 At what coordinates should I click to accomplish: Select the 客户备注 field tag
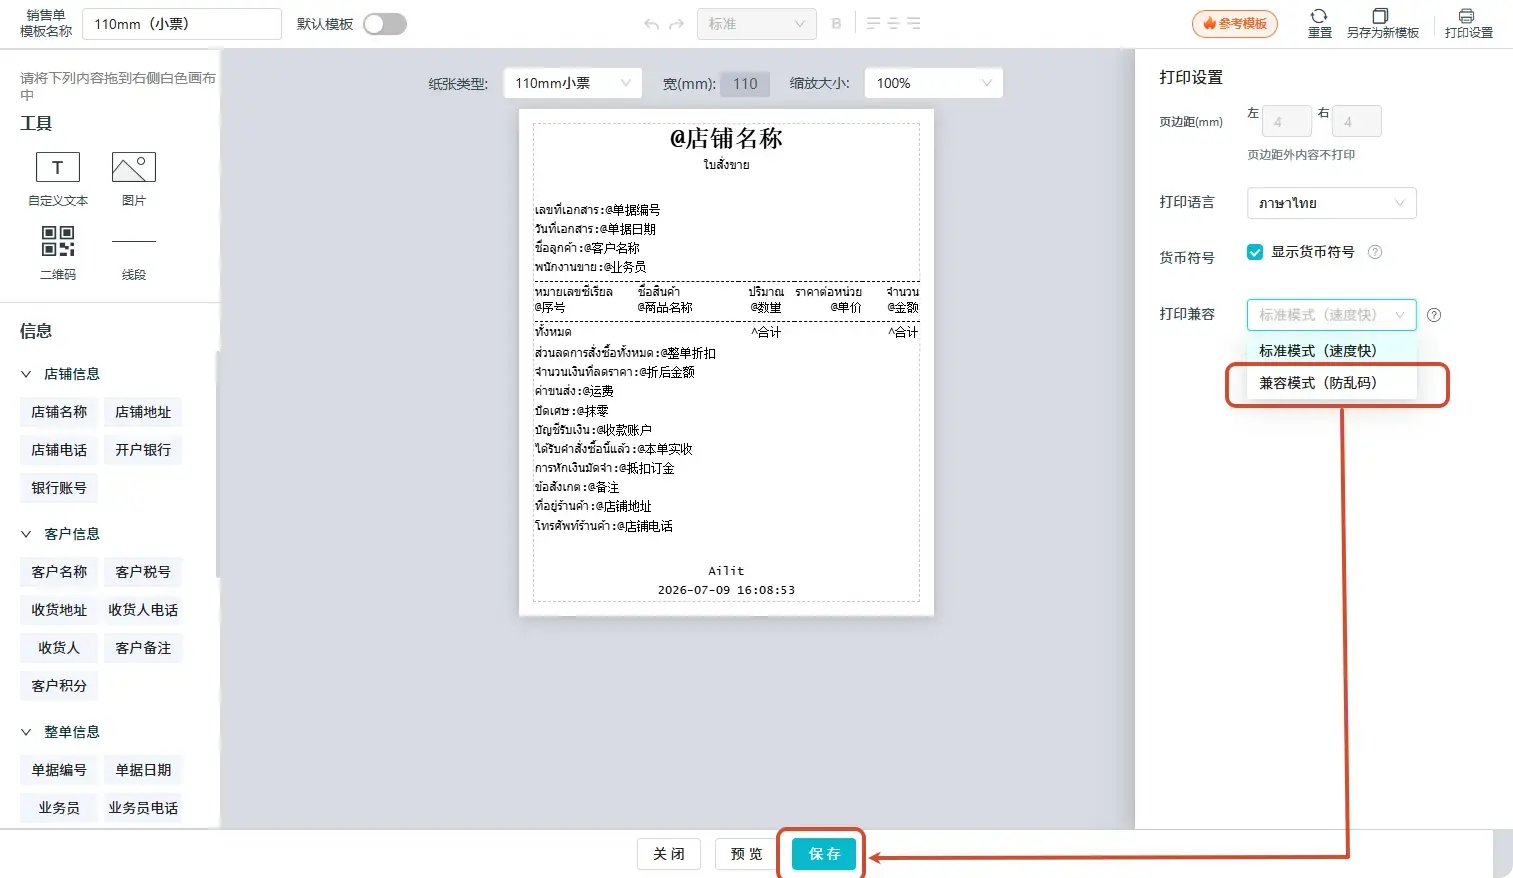pyautogui.click(x=143, y=648)
